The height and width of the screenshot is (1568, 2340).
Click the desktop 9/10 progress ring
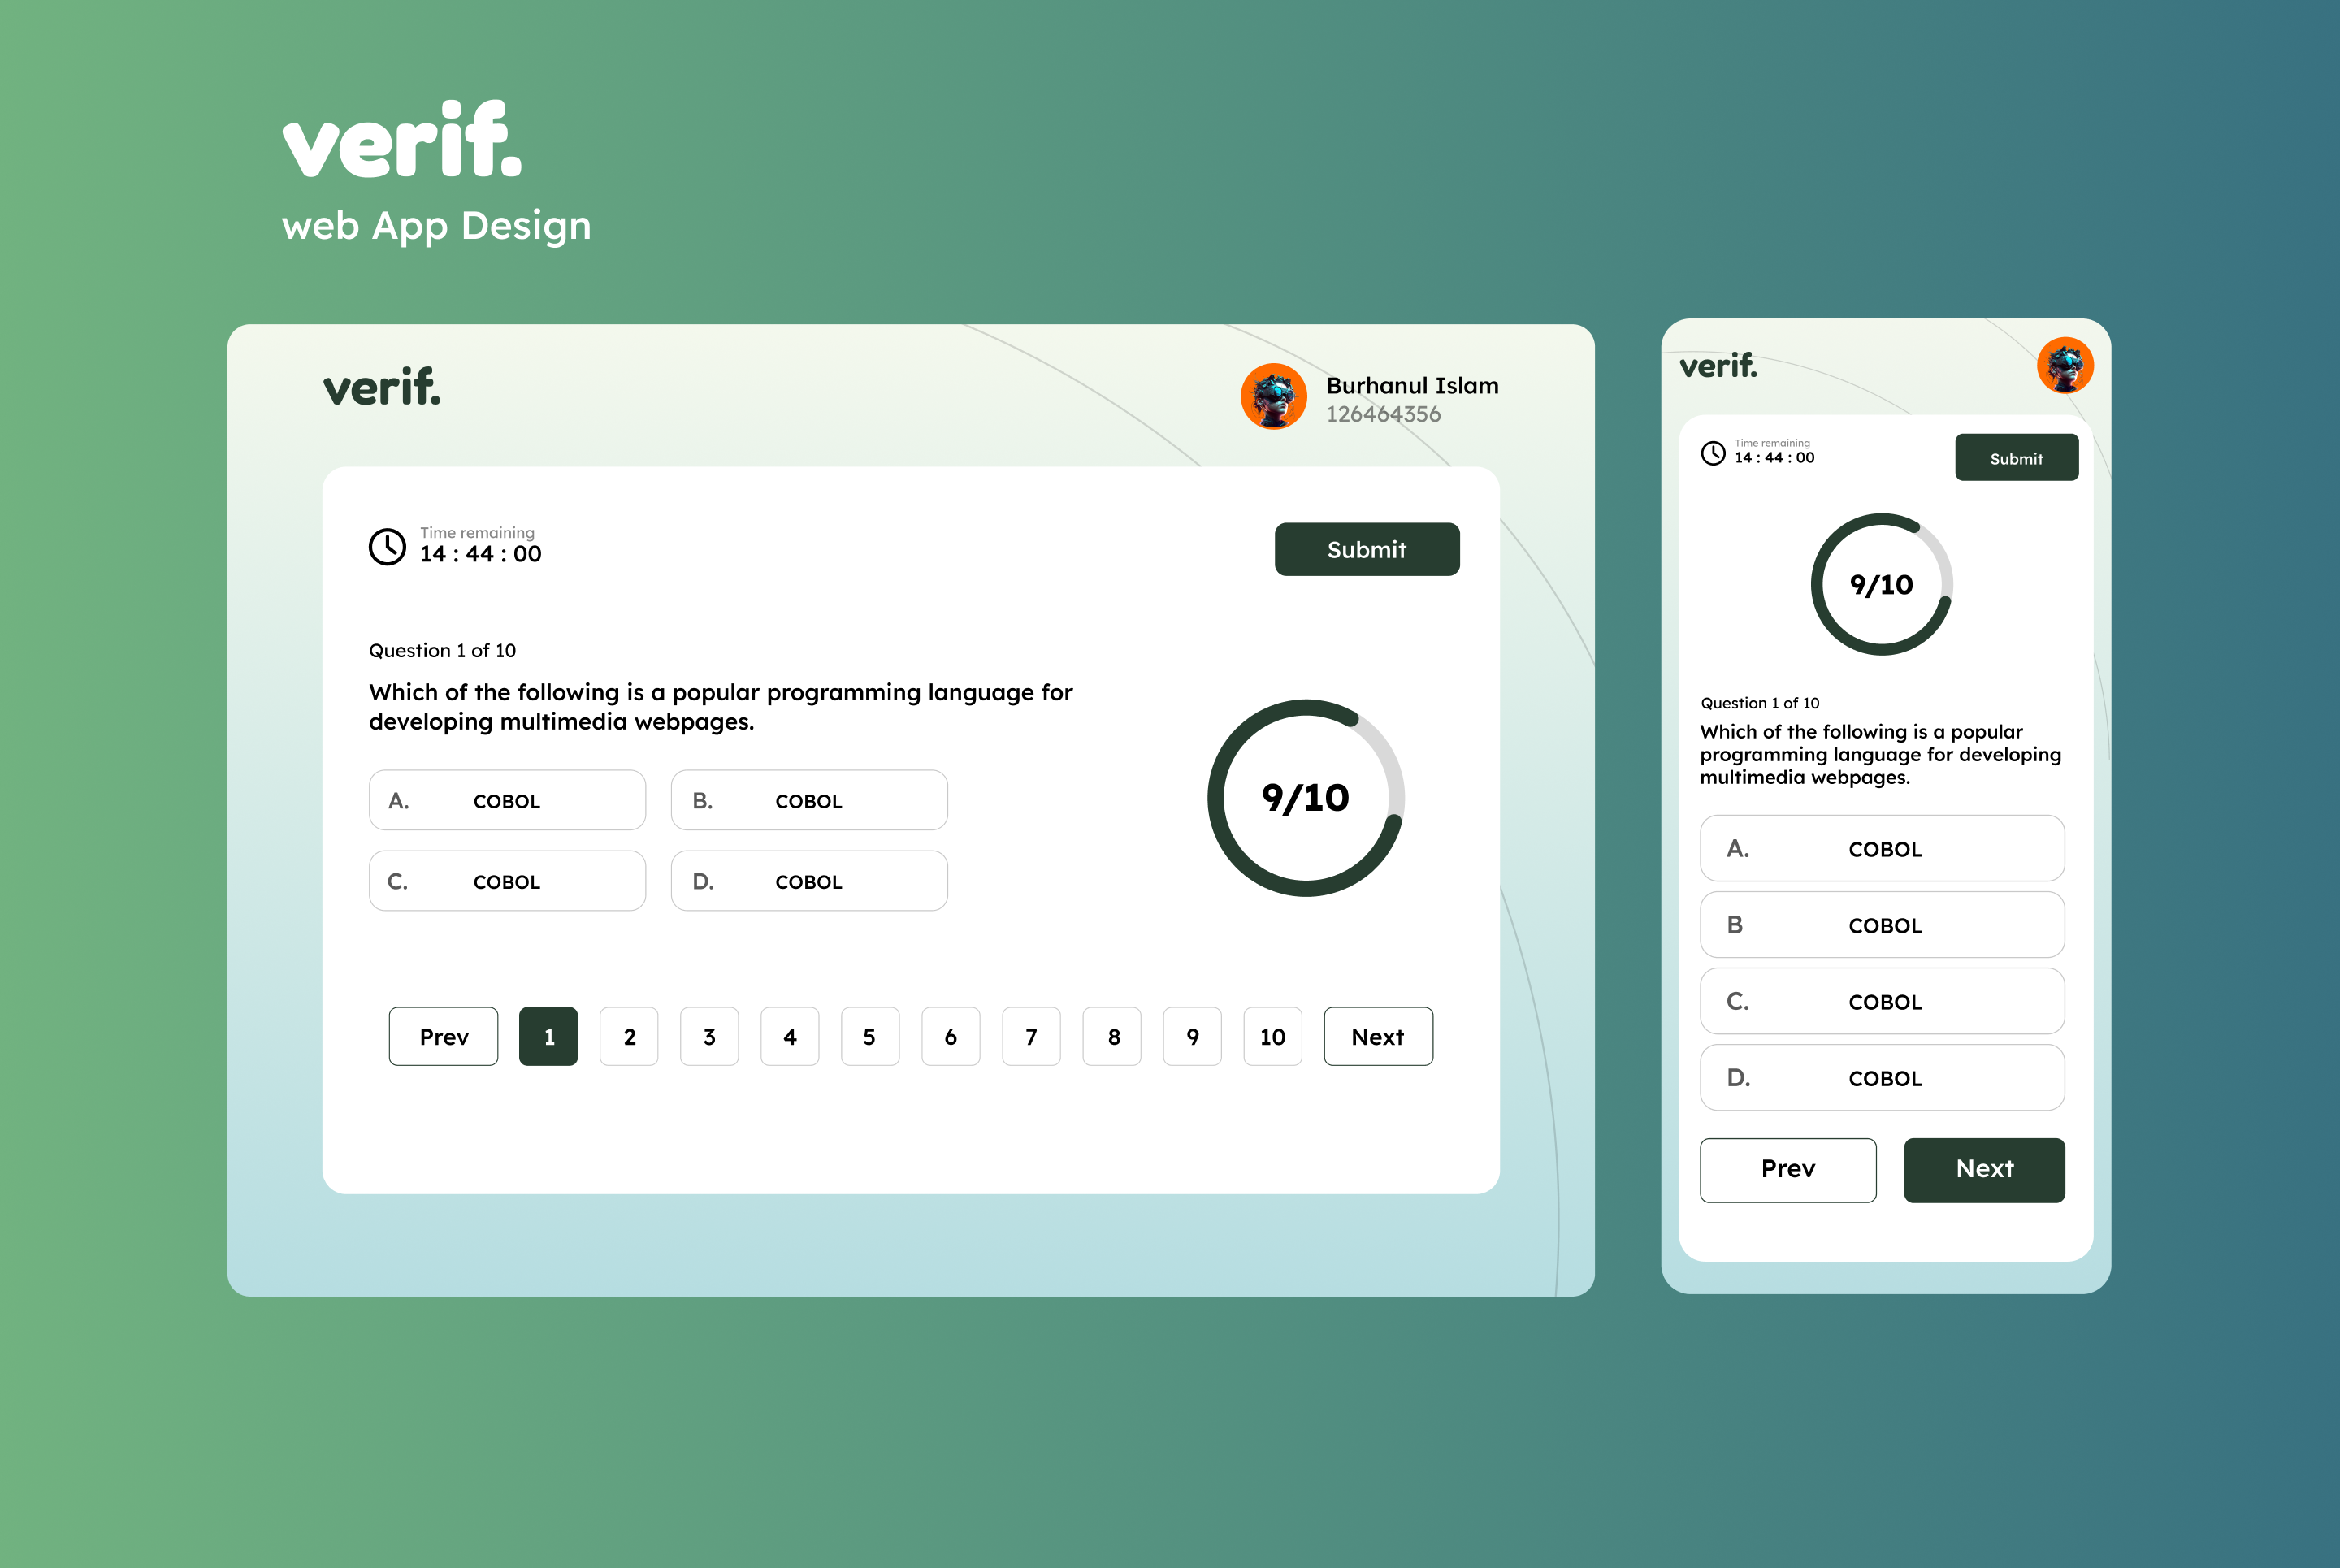click(1305, 798)
